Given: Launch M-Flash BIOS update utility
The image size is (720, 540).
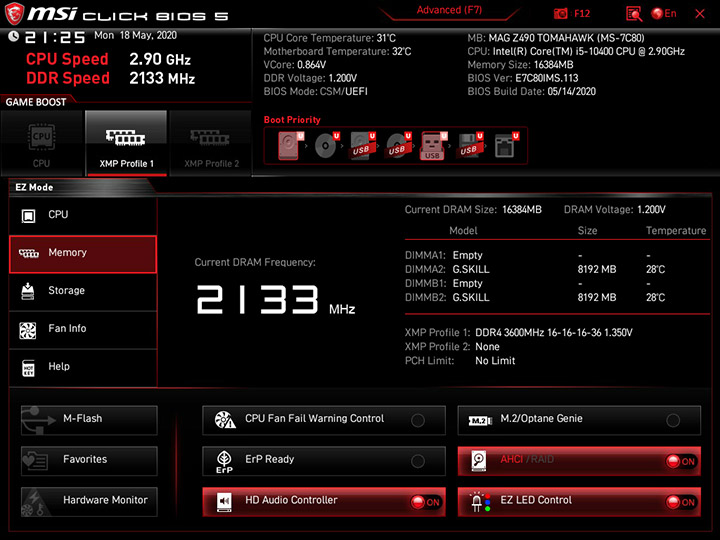Looking at the screenshot, I should pyautogui.click(x=89, y=420).
